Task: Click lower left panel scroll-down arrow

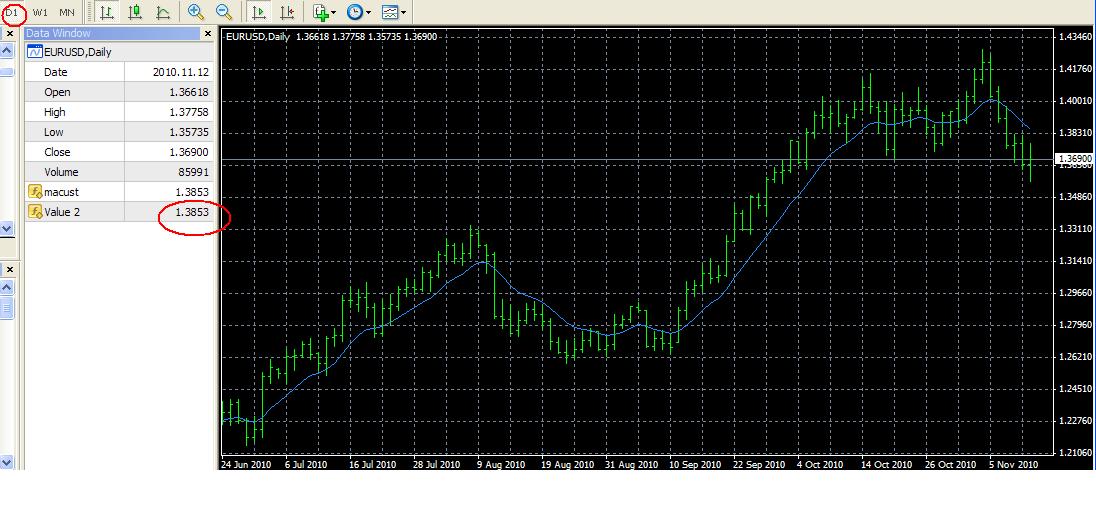Action: click(7, 461)
